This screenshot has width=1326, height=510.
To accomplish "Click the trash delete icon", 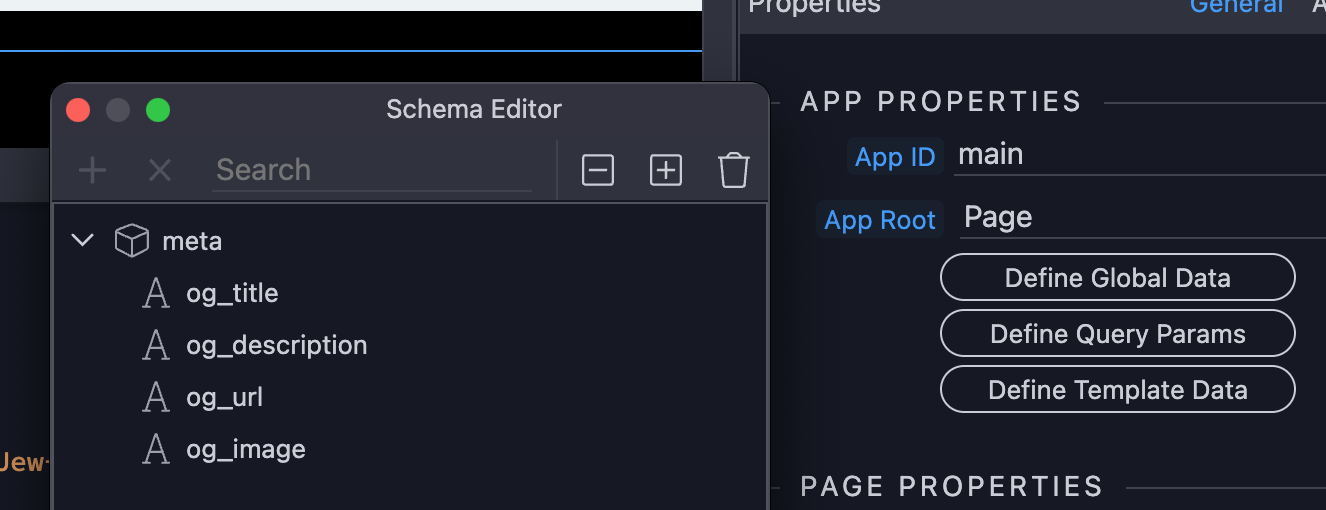I will click(x=733, y=170).
